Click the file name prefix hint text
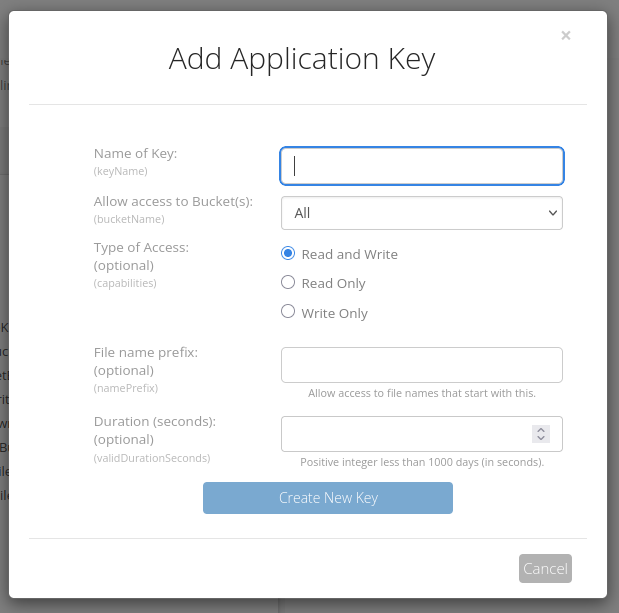This screenshot has height=613, width=619. 421,393
